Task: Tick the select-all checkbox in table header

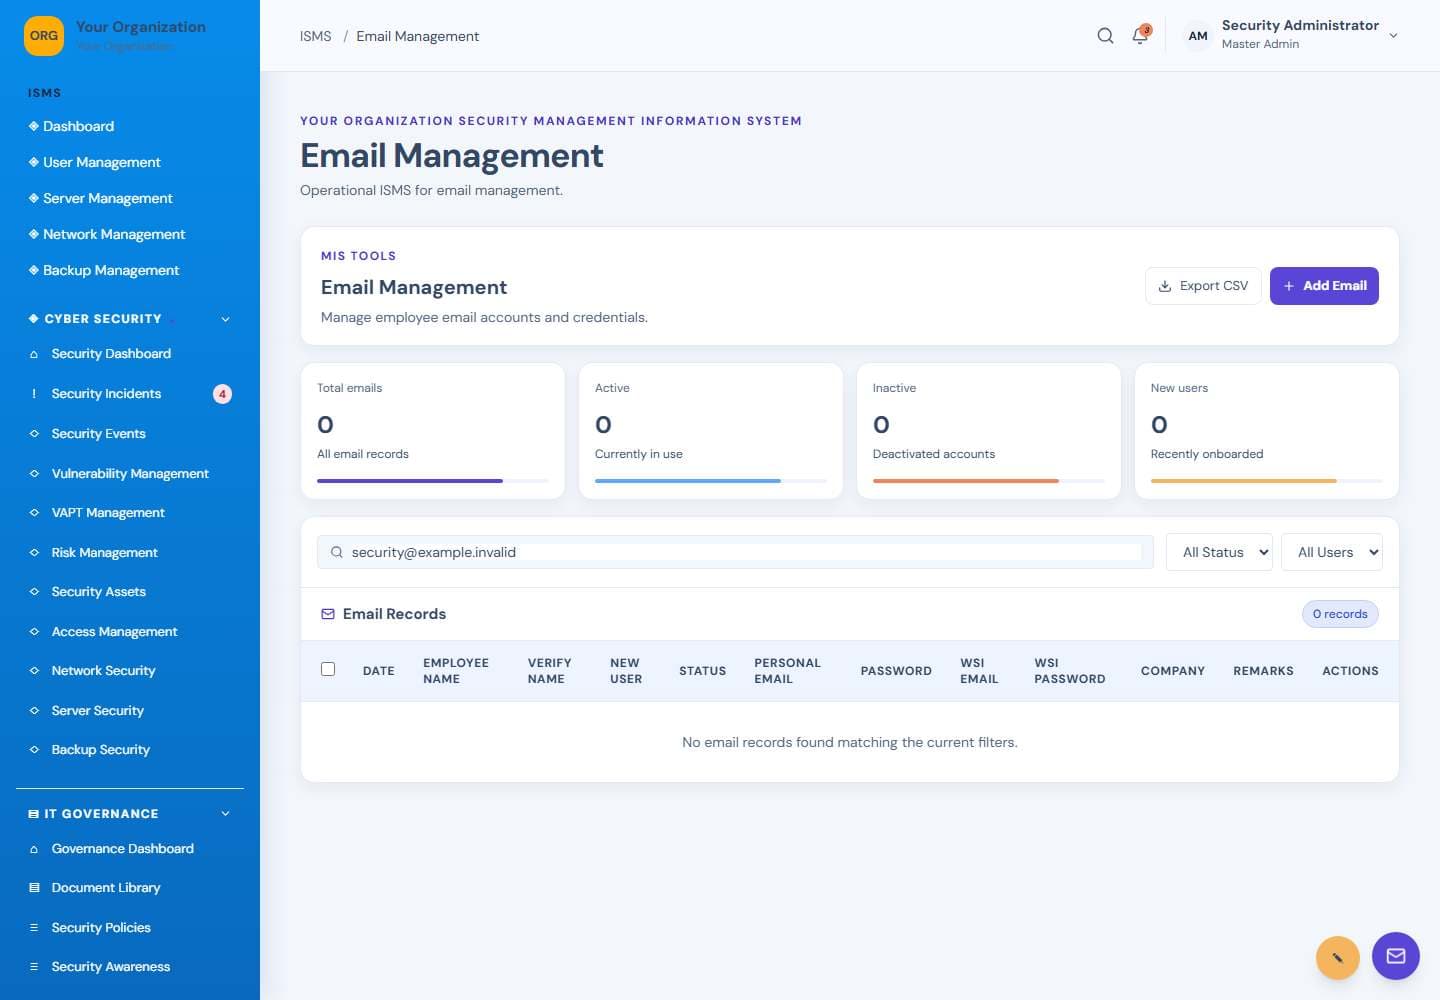Action: [328, 669]
